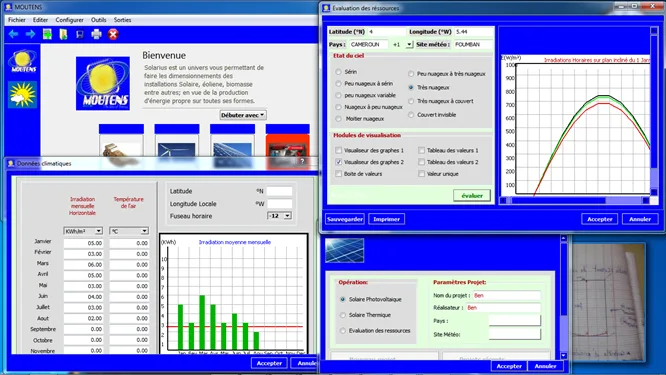
Task: Click the Imprimer button
Action: coord(387,219)
